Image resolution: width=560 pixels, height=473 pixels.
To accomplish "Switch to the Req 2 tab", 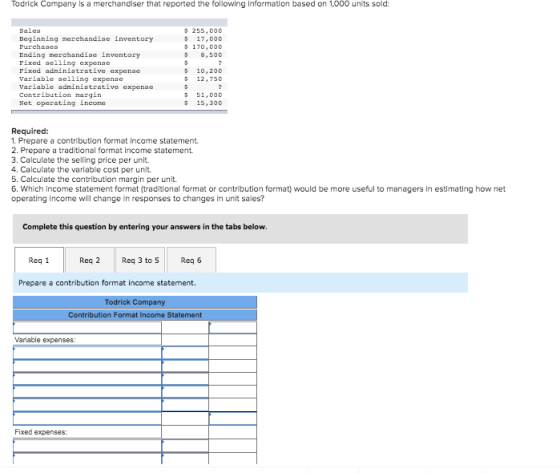I will point(90,260).
